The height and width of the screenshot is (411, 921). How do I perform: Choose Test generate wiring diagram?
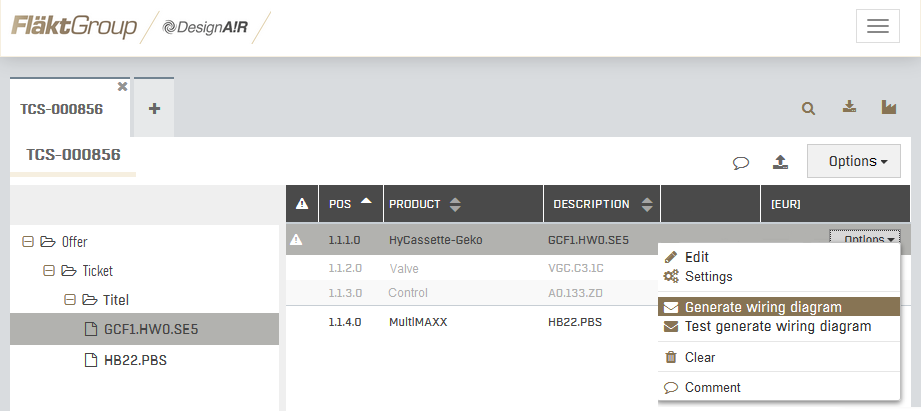777,326
